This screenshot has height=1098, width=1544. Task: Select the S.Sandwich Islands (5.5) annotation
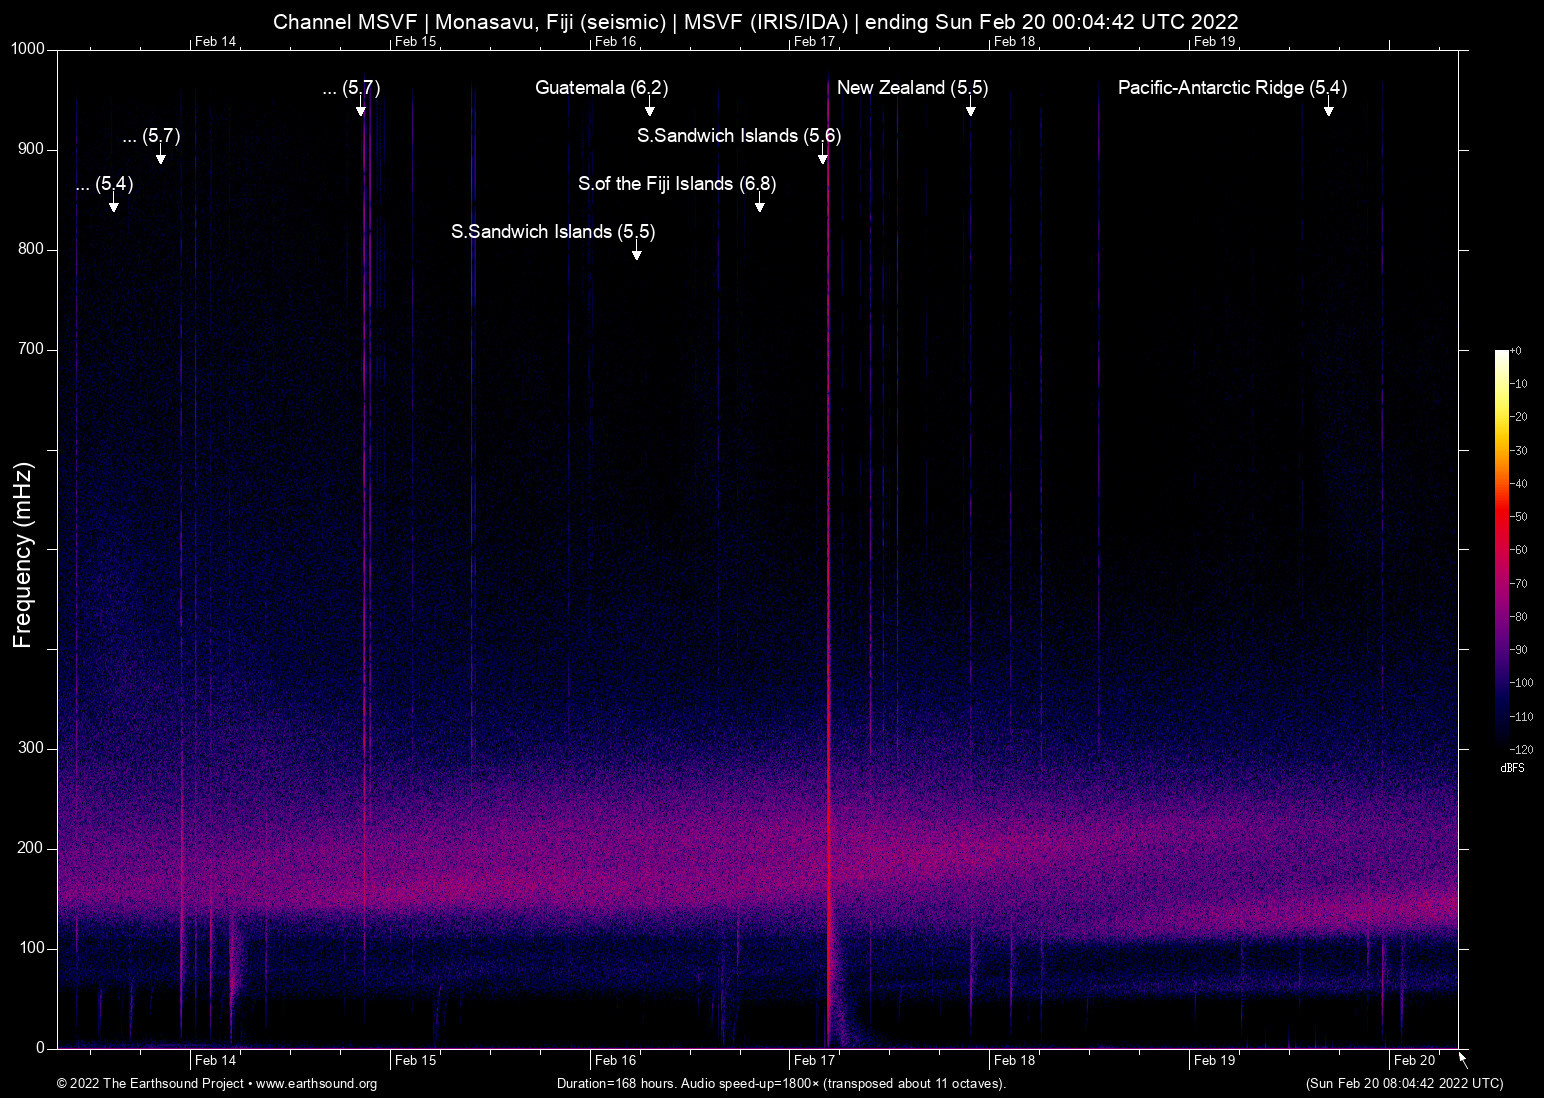coord(552,232)
